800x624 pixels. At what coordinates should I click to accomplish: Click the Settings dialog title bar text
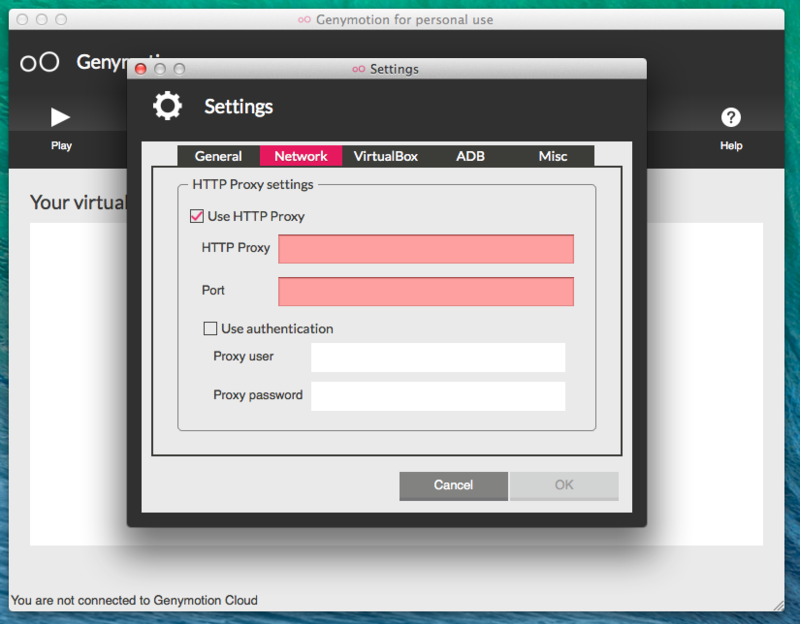click(394, 69)
